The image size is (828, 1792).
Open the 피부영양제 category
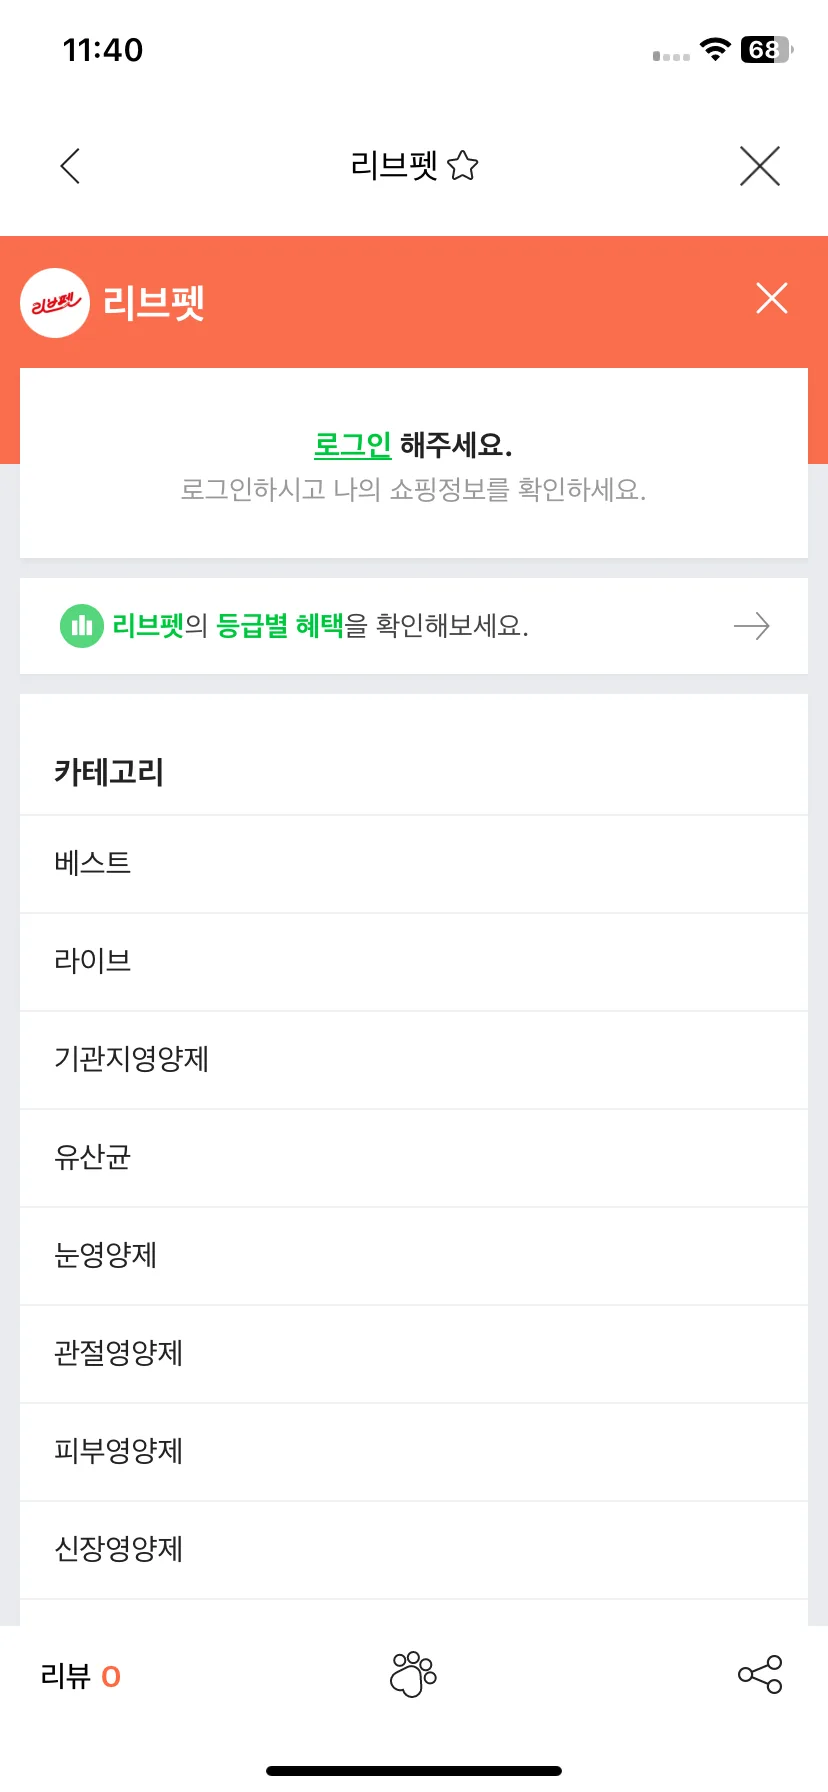tap(414, 1452)
